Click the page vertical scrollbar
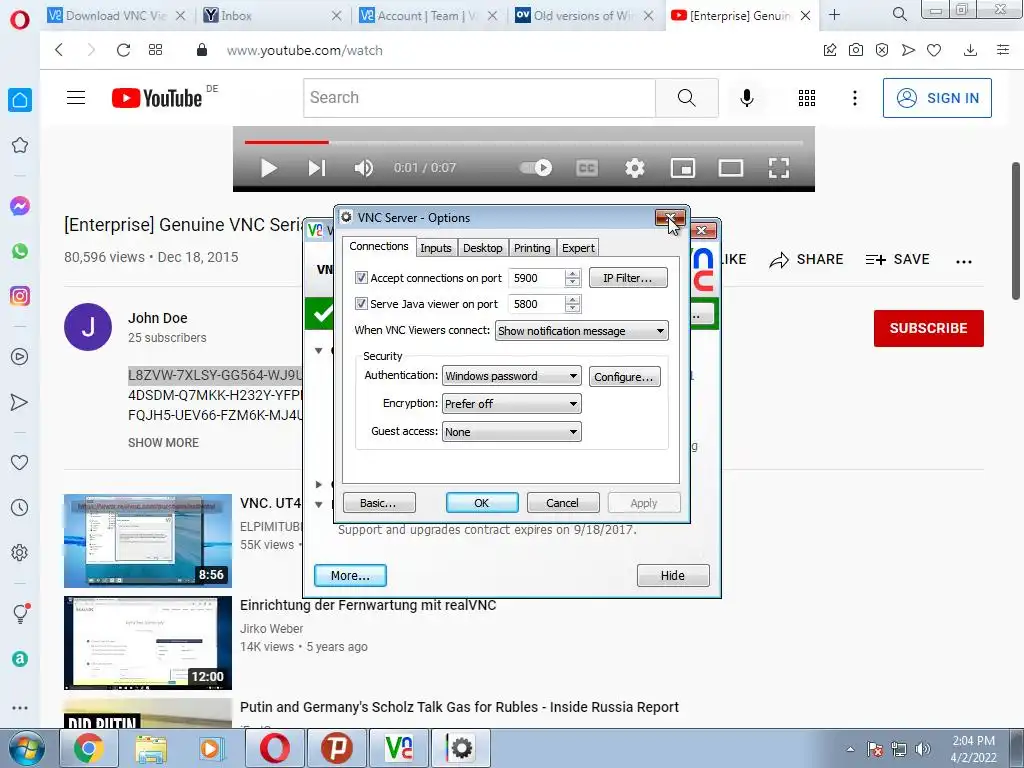This screenshot has height=768, width=1024. 1016,231
